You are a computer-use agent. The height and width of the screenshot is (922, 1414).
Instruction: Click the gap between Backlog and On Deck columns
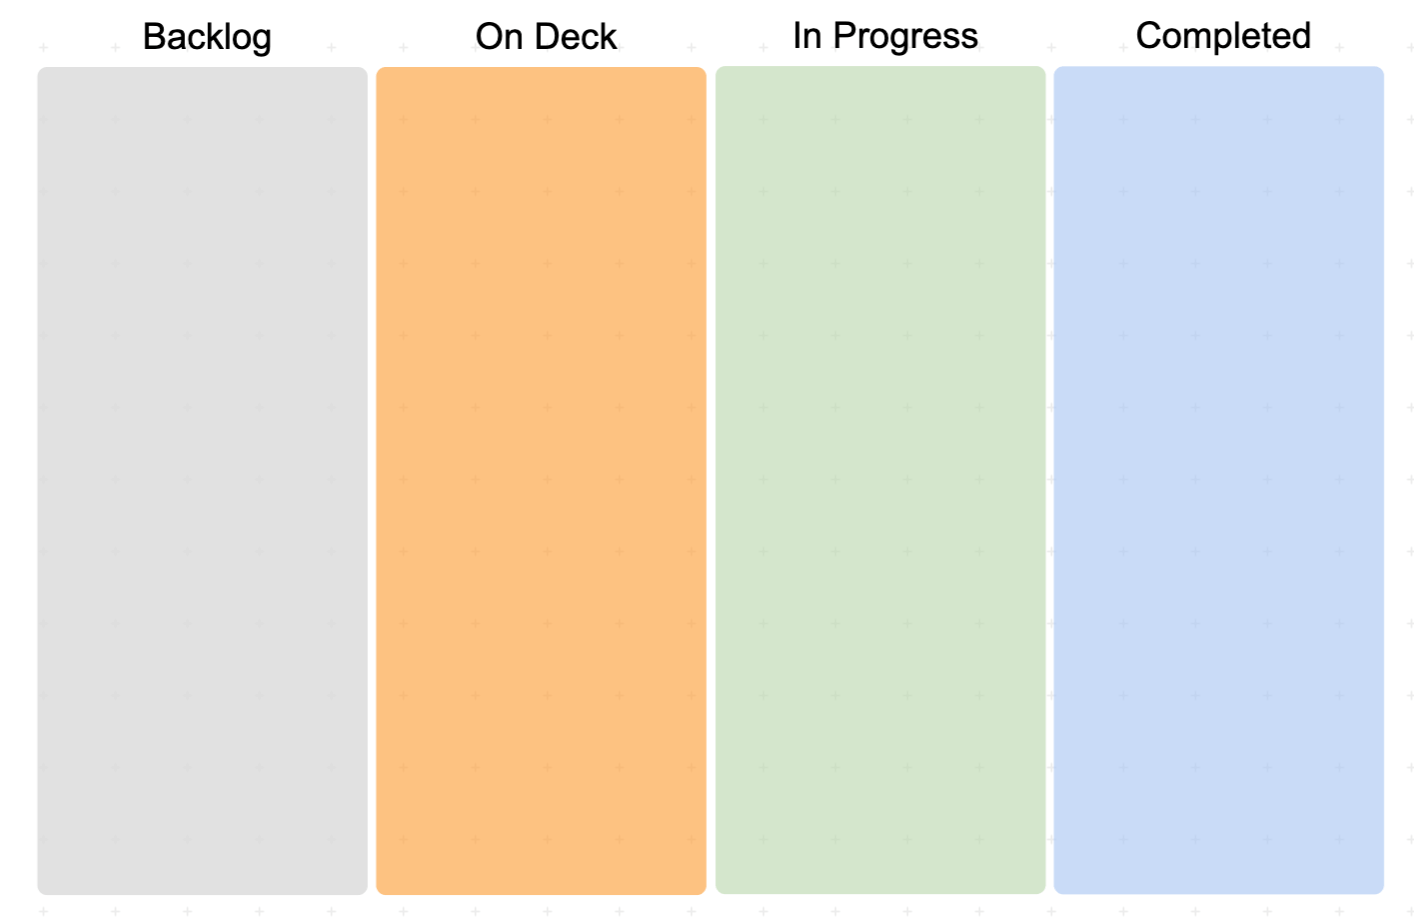tap(372, 481)
